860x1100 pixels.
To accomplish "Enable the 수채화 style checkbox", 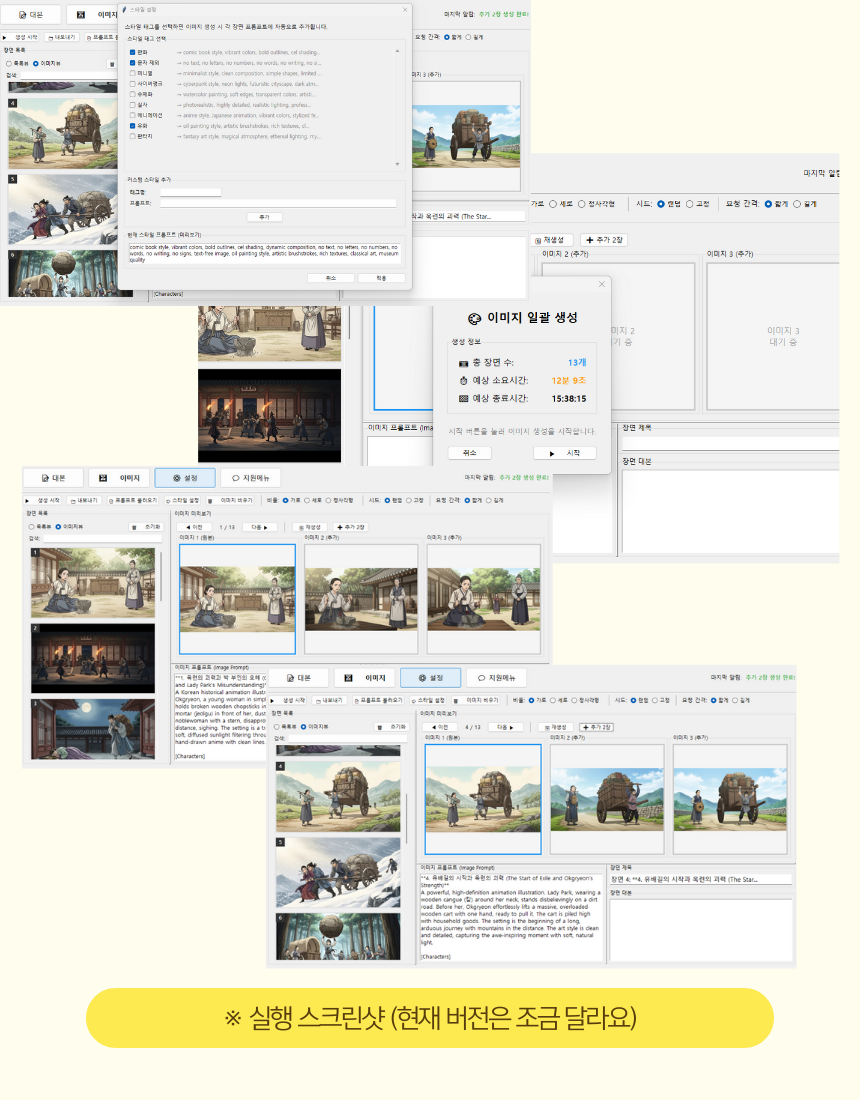I will 133,94.
